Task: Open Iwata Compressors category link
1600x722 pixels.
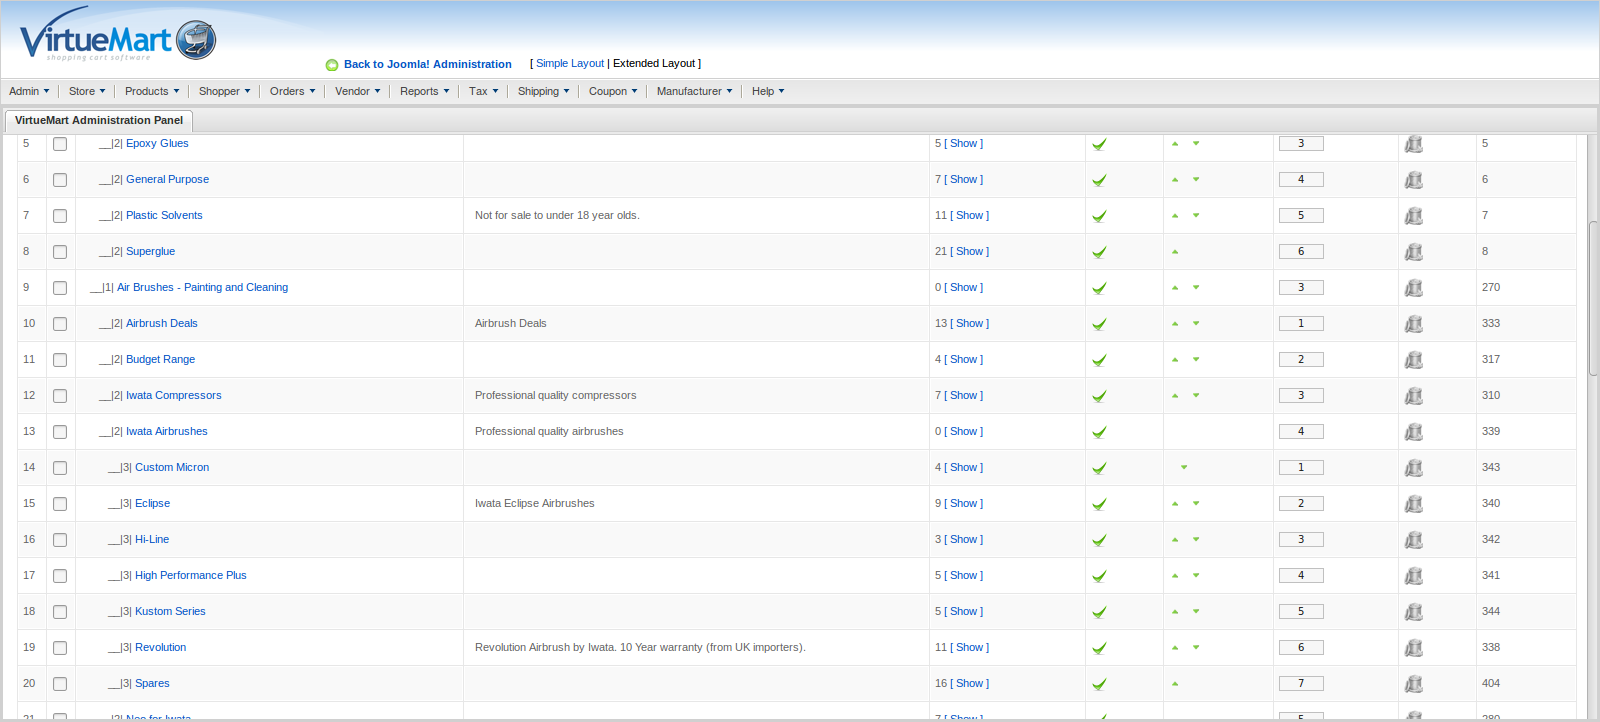Action: [x=174, y=395]
